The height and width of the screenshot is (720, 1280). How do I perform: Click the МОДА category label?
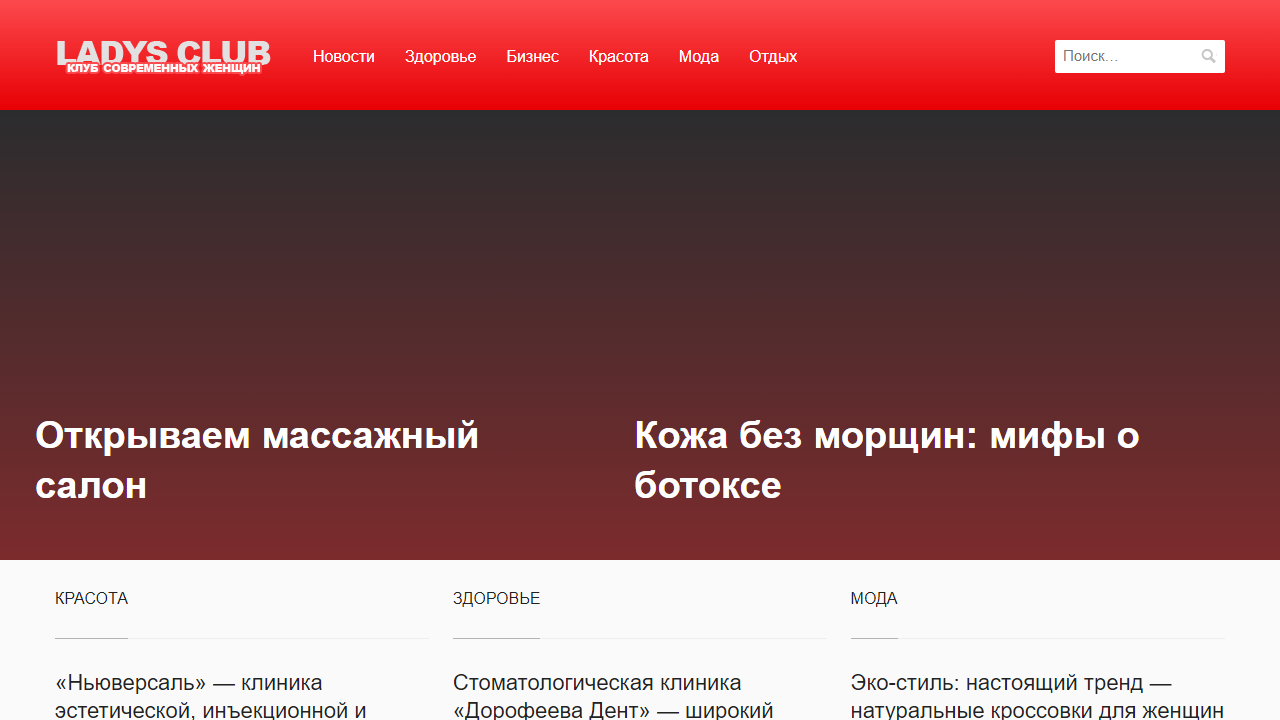[x=874, y=598]
